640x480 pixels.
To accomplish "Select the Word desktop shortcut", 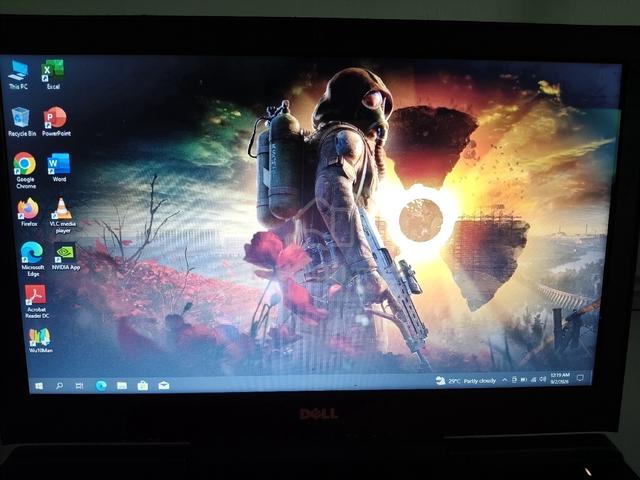I will (x=59, y=167).
